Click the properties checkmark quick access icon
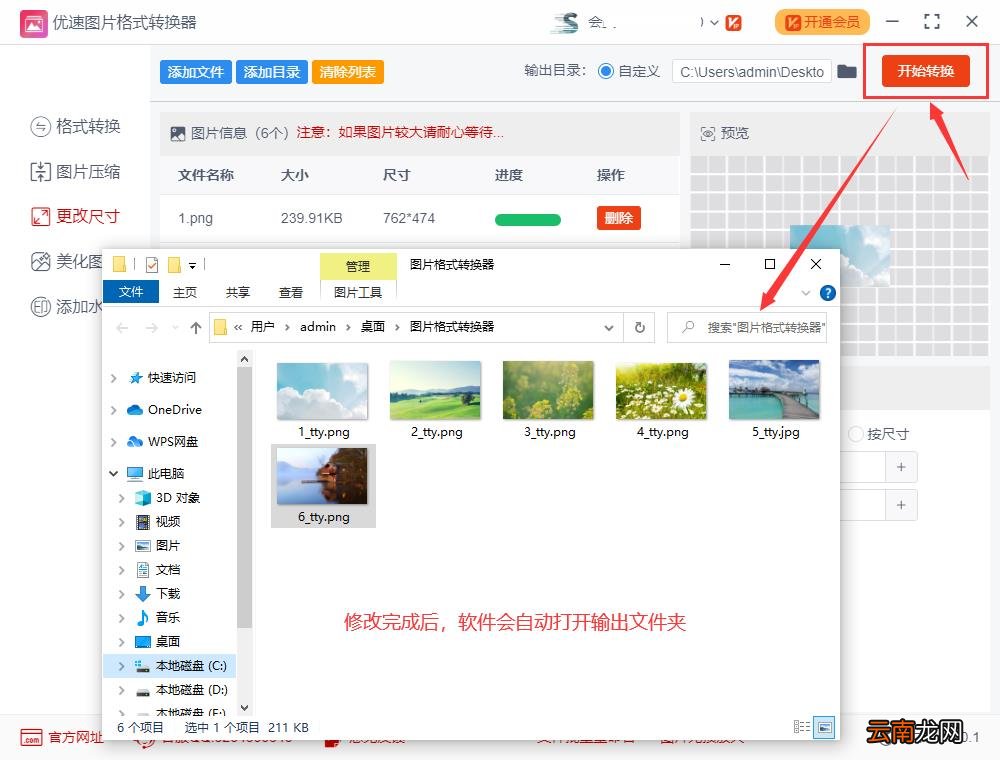 152,264
